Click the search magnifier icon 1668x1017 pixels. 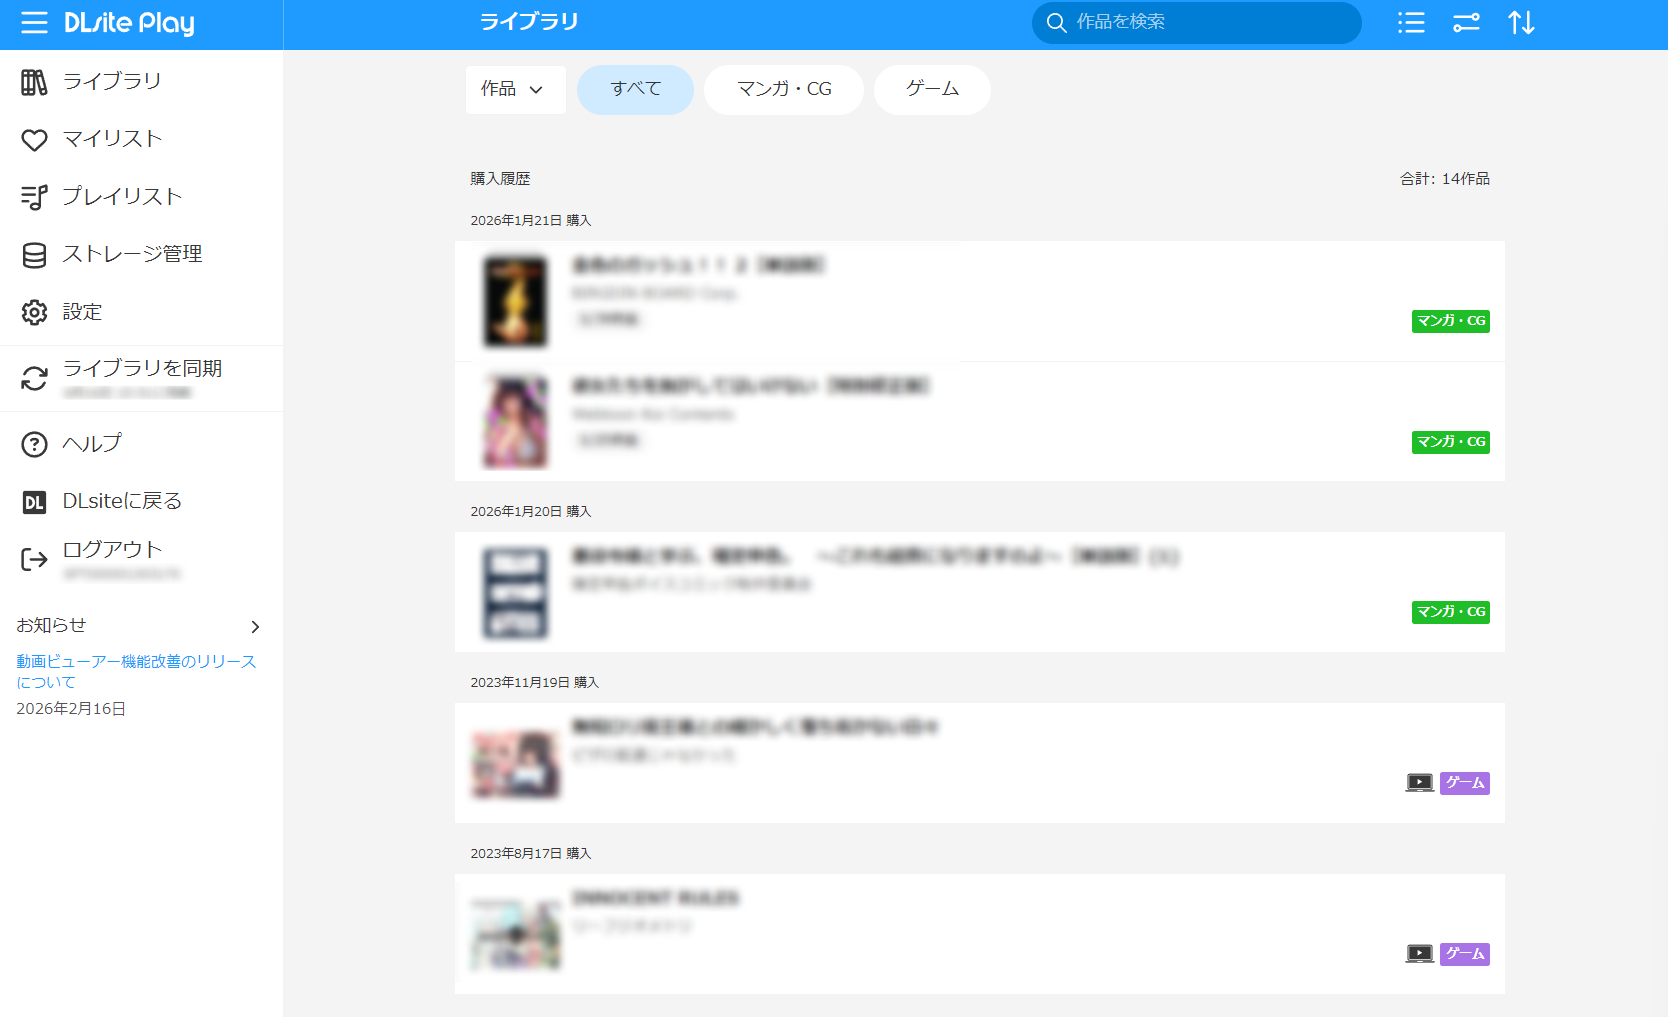[x=1056, y=22]
